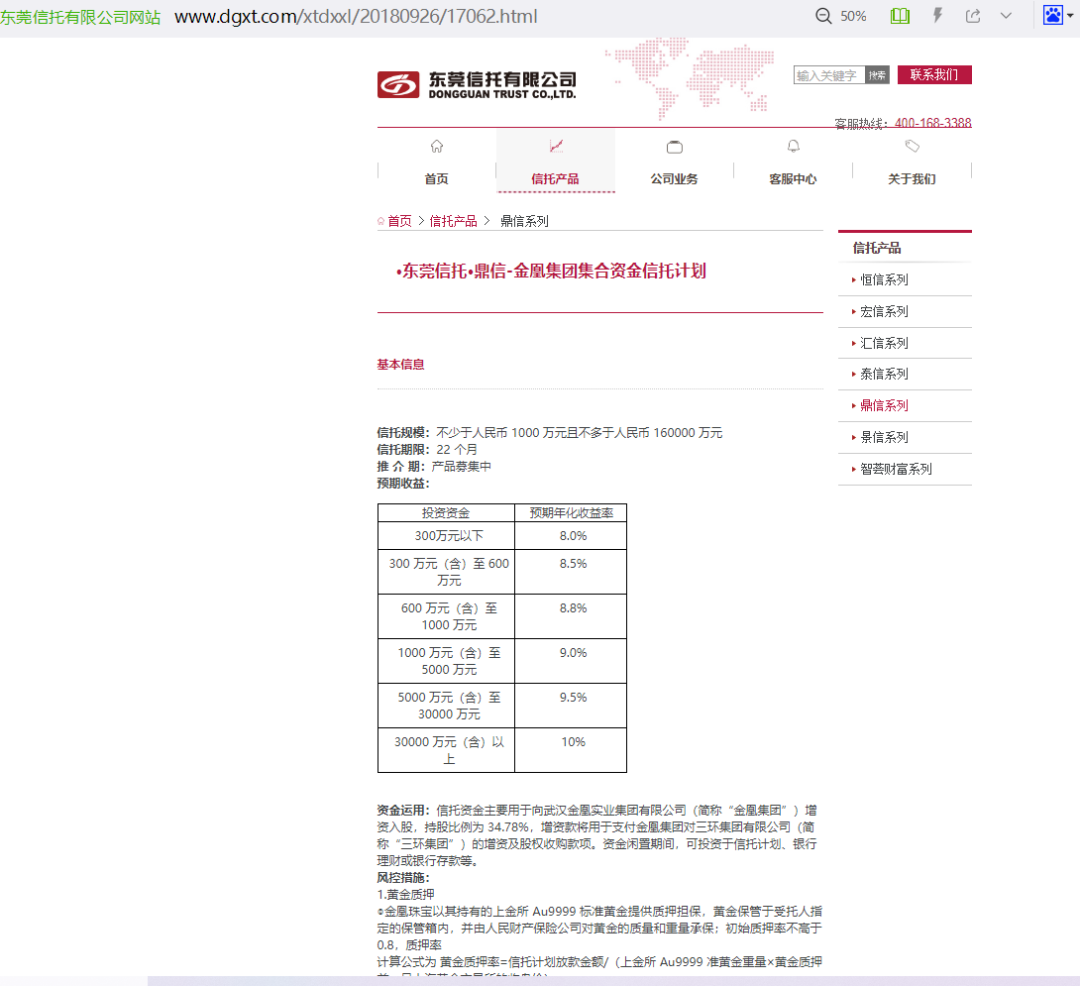Open dropdown arrow beside paw icon
The width and height of the screenshot is (1080, 986).
pos(1070,16)
